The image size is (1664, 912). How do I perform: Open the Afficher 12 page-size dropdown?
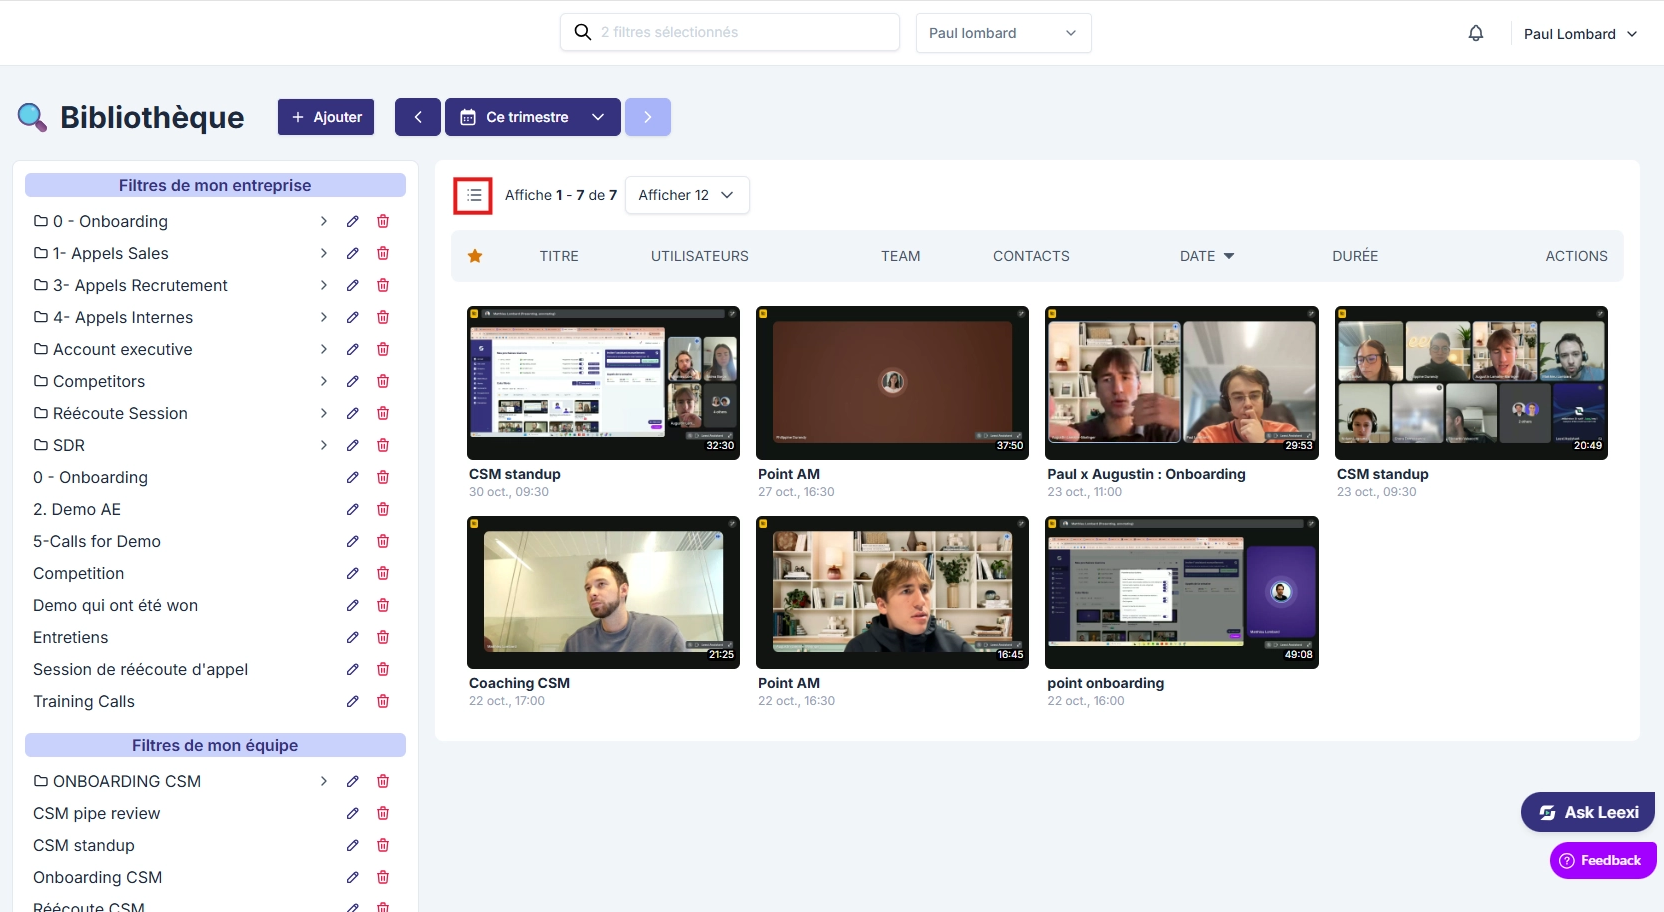click(x=687, y=195)
